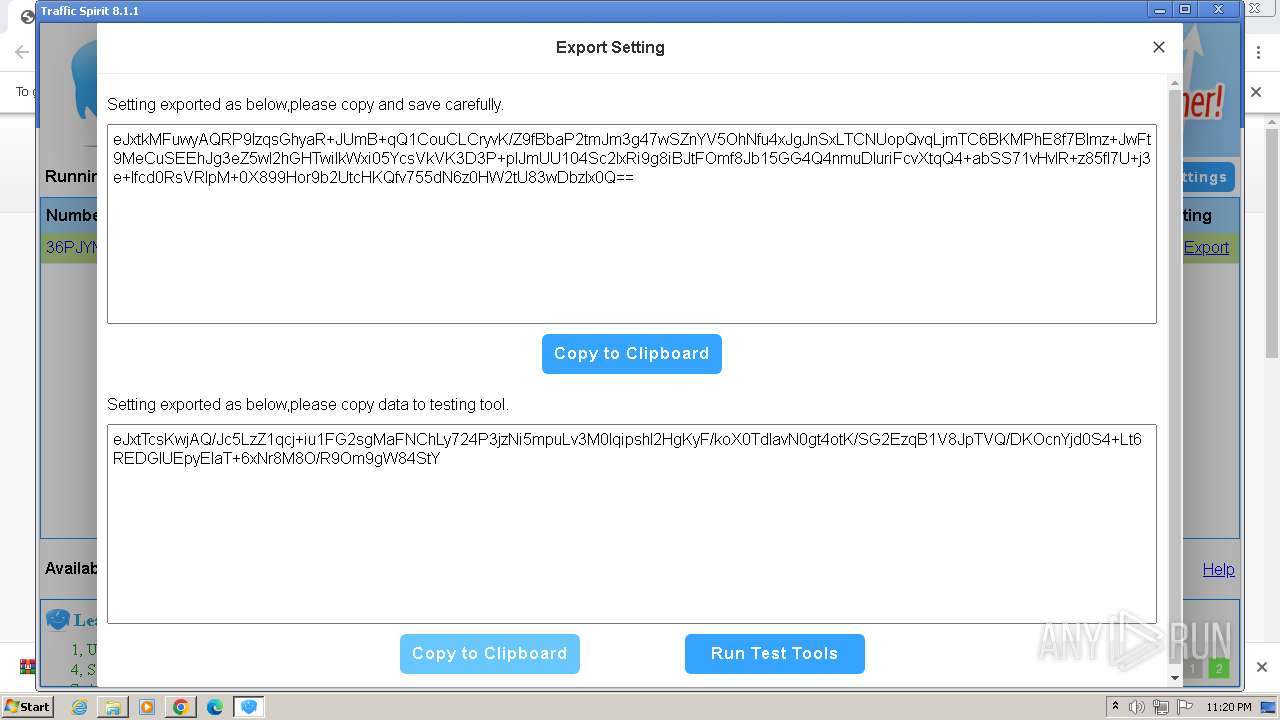The width and height of the screenshot is (1280, 720).
Task: Open browser three-dot menu
Action: [x=1259, y=52]
